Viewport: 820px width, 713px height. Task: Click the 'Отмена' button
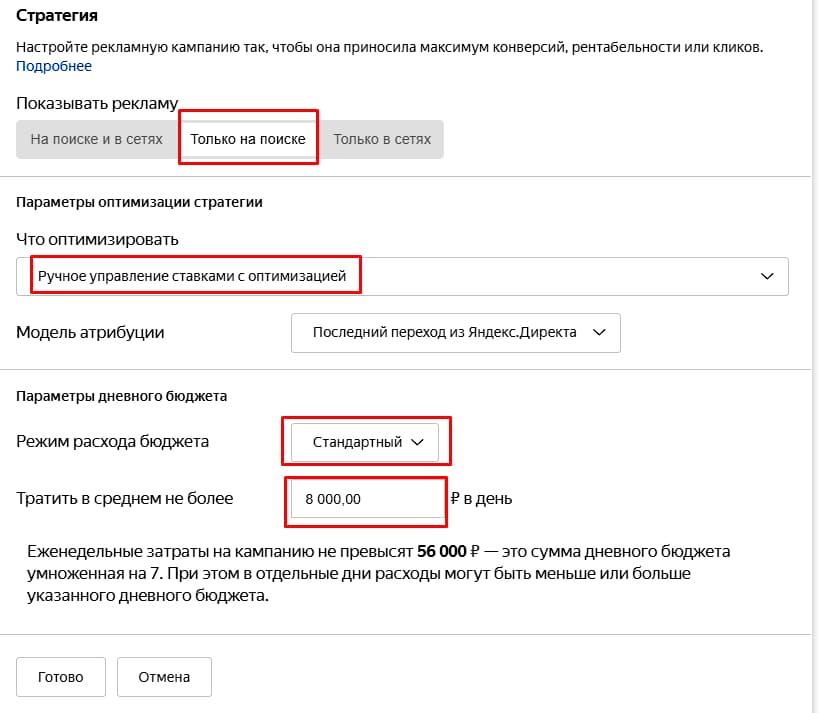click(x=164, y=676)
